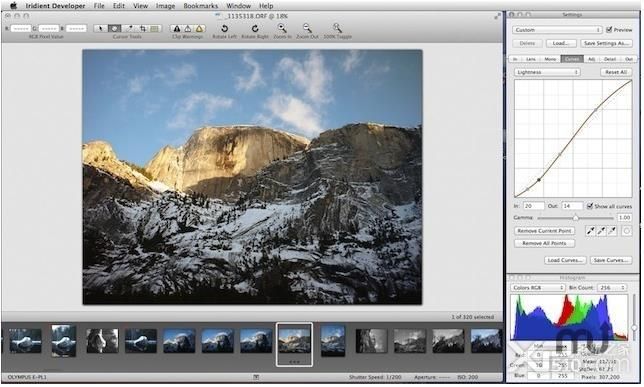The width and height of the screenshot is (644, 387).
Task: Click the full screen arrows in image window
Action: coord(497,16)
